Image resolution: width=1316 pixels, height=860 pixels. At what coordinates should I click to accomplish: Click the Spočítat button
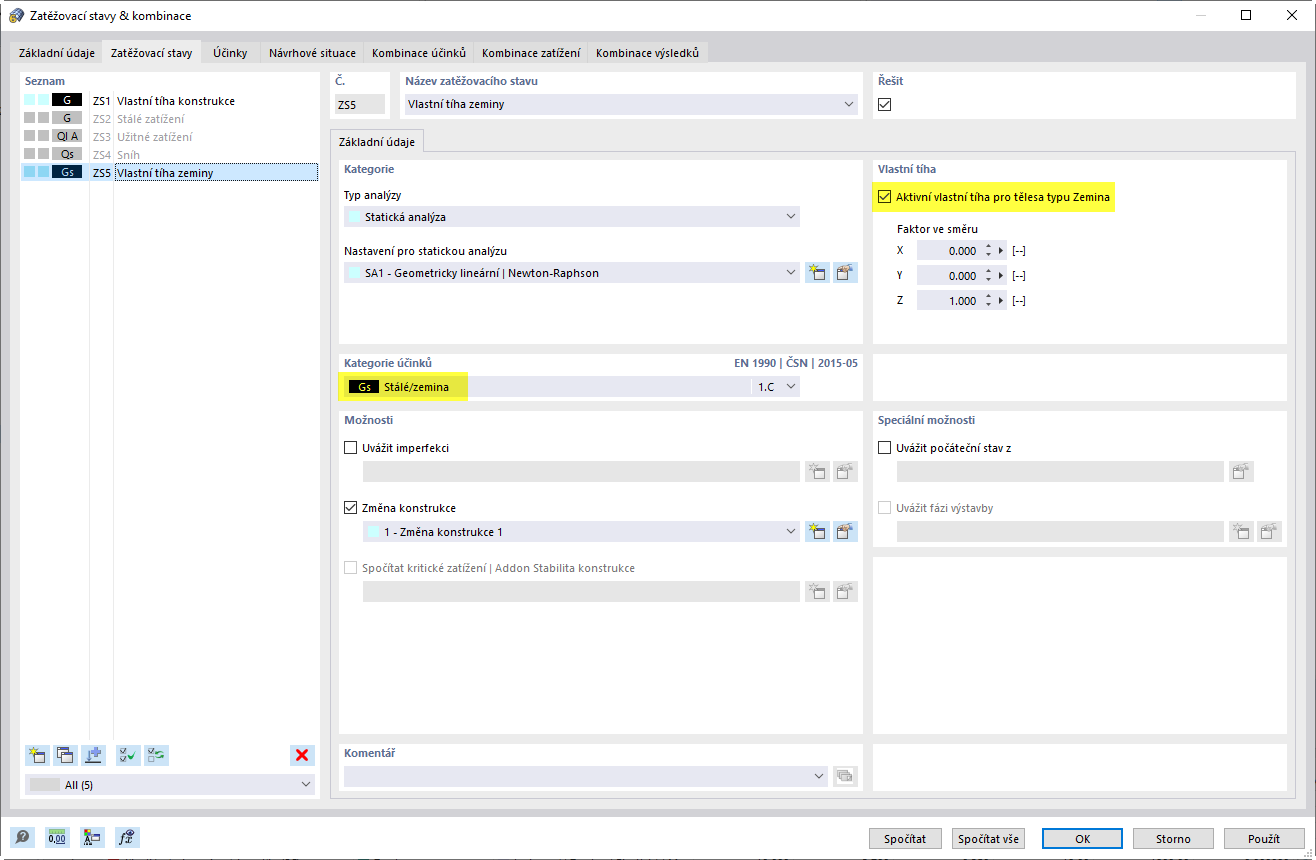coord(904,838)
